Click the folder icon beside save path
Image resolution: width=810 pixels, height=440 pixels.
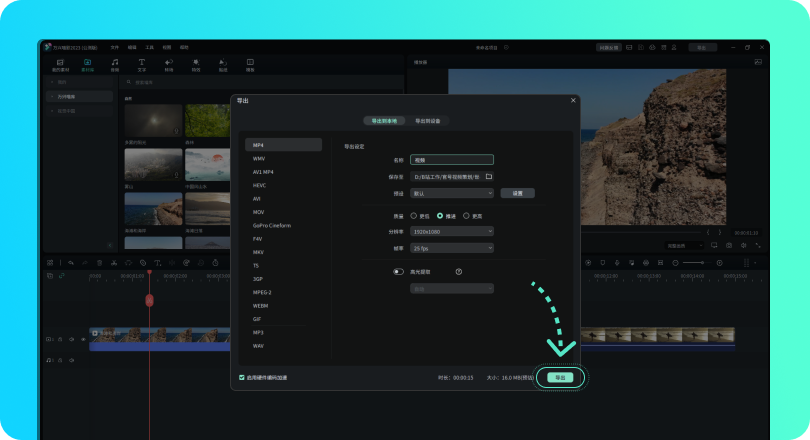click(489, 176)
